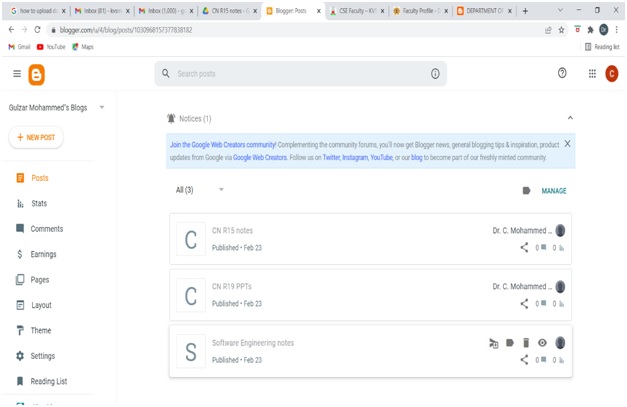Open Stats in the sidebar

click(x=39, y=203)
